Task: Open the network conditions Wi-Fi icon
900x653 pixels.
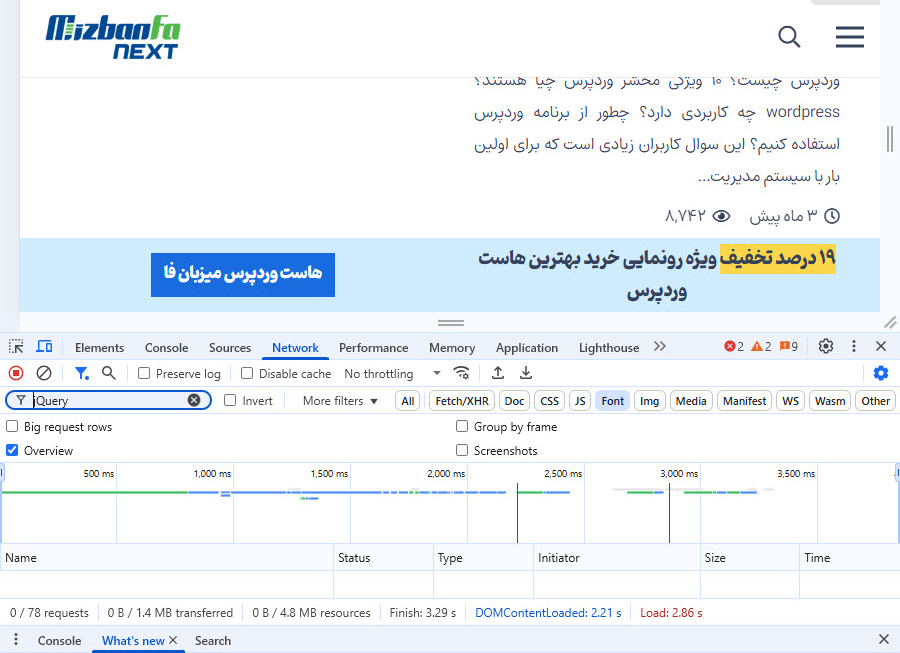Action: (x=461, y=374)
